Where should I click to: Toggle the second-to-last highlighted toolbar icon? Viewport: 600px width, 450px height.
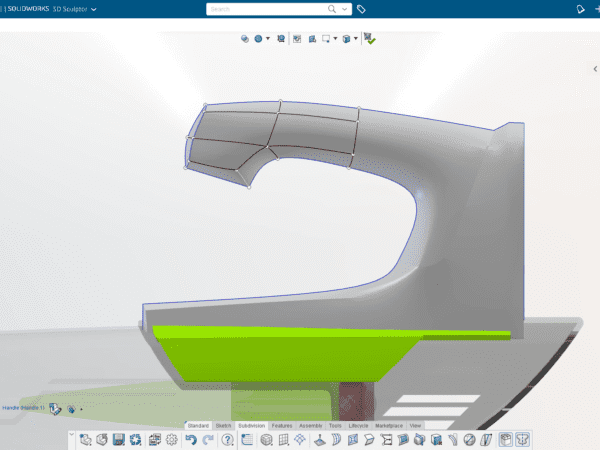click(x=505, y=440)
